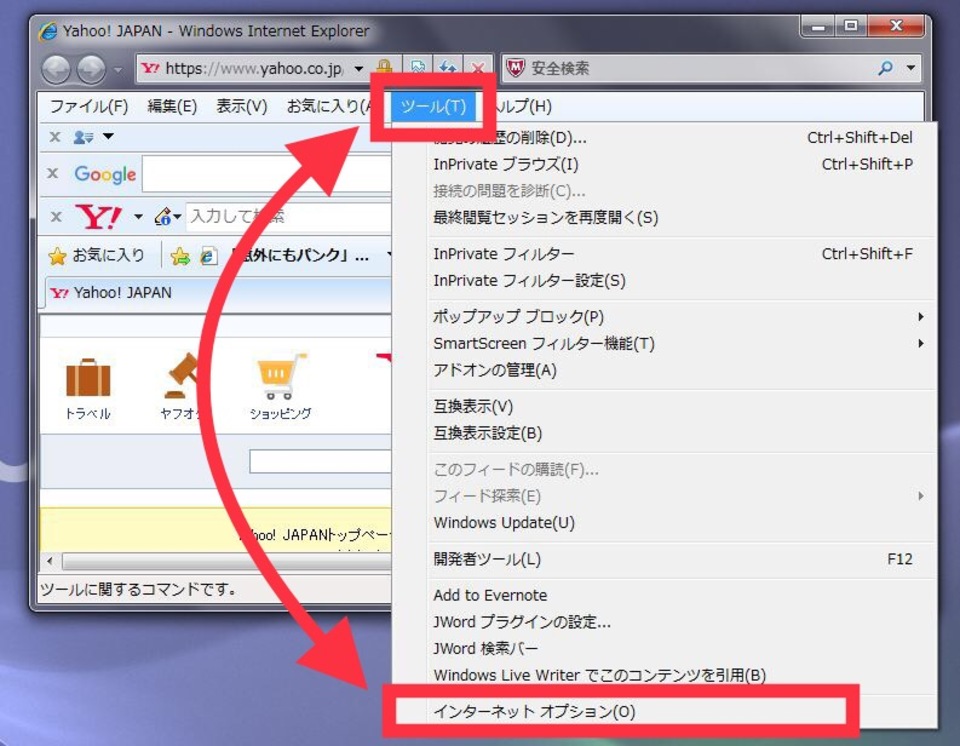Click the Y! logo in Yahoo toolbar
Viewport: 960px width, 746px height.
(98, 217)
